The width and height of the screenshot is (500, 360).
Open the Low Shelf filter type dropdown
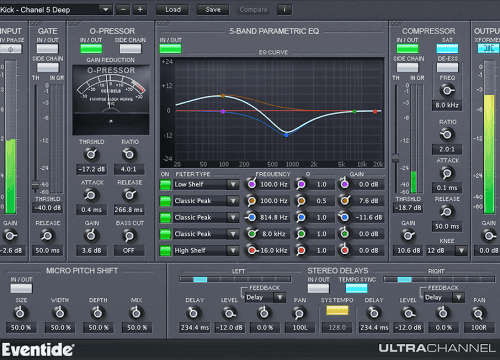pos(233,184)
